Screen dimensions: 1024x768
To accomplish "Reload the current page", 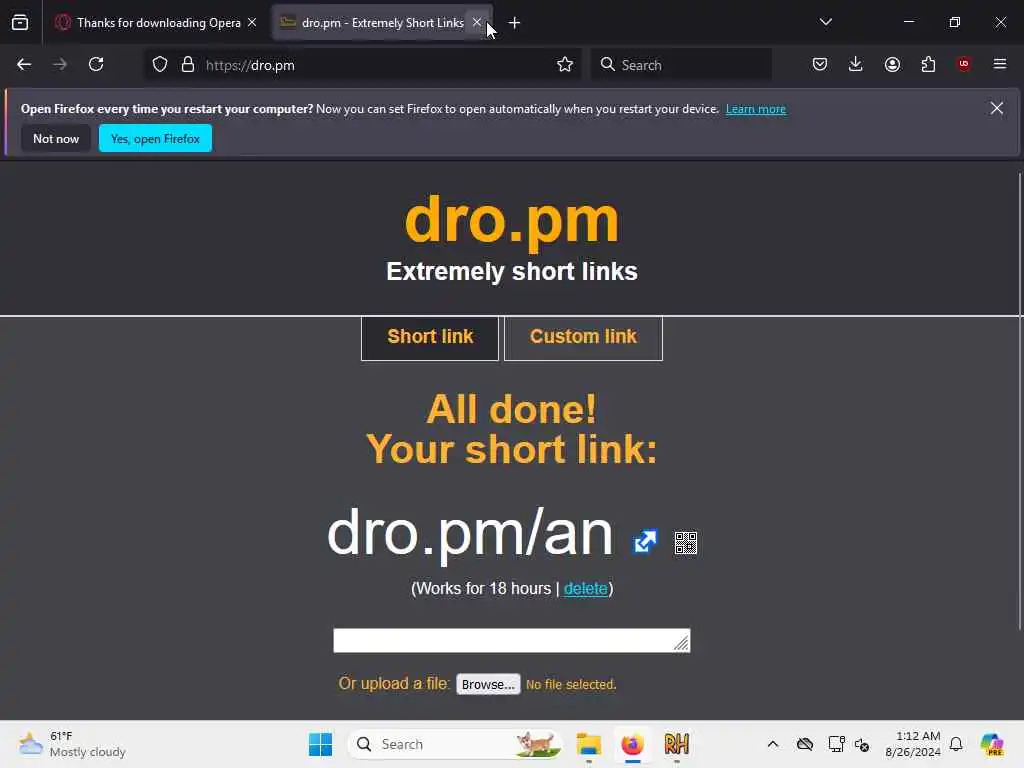I will point(96,64).
